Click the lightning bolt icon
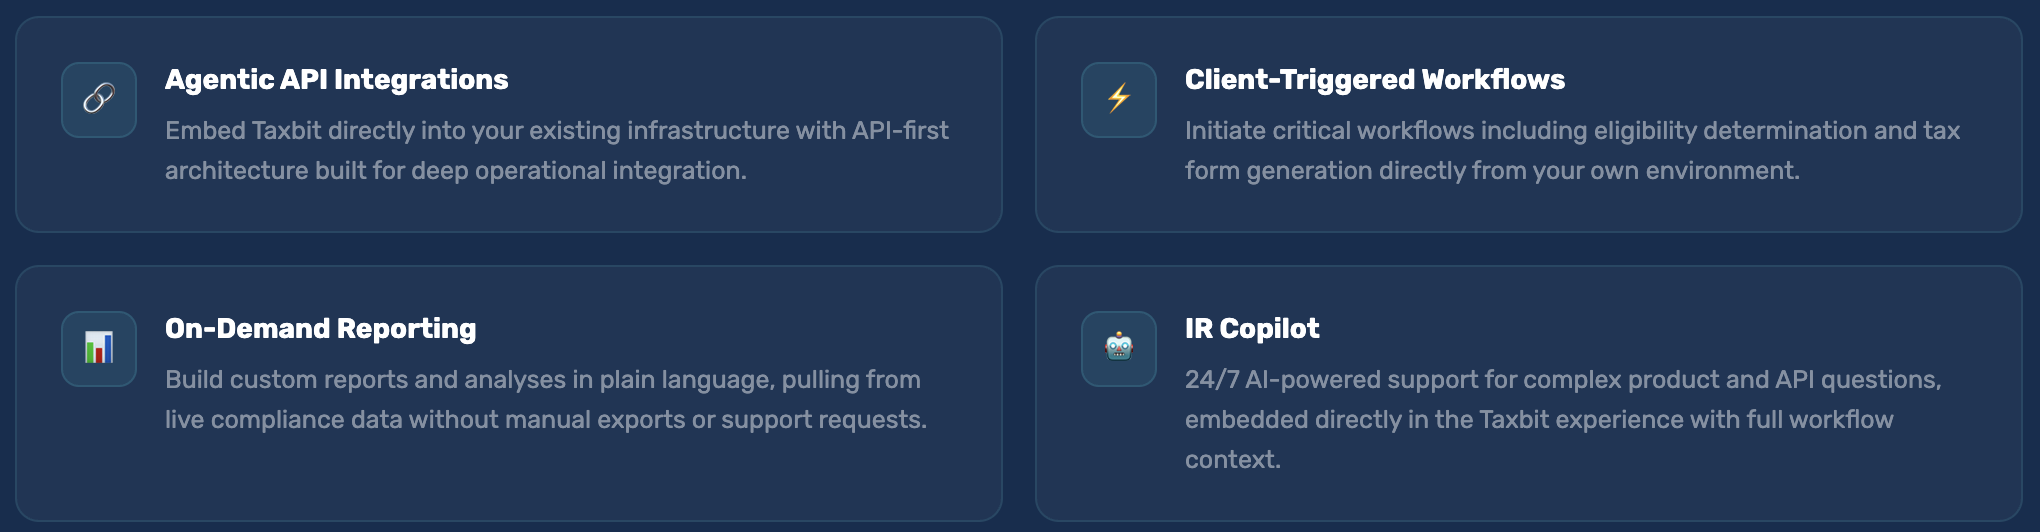Viewport: 2040px width, 532px height. [x=1119, y=99]
